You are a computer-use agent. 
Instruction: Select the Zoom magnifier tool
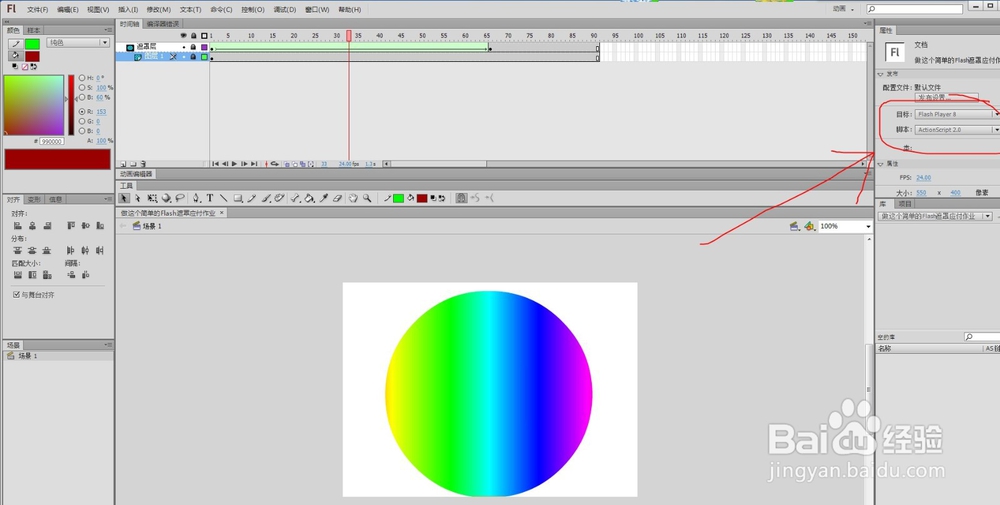point(367,198)
